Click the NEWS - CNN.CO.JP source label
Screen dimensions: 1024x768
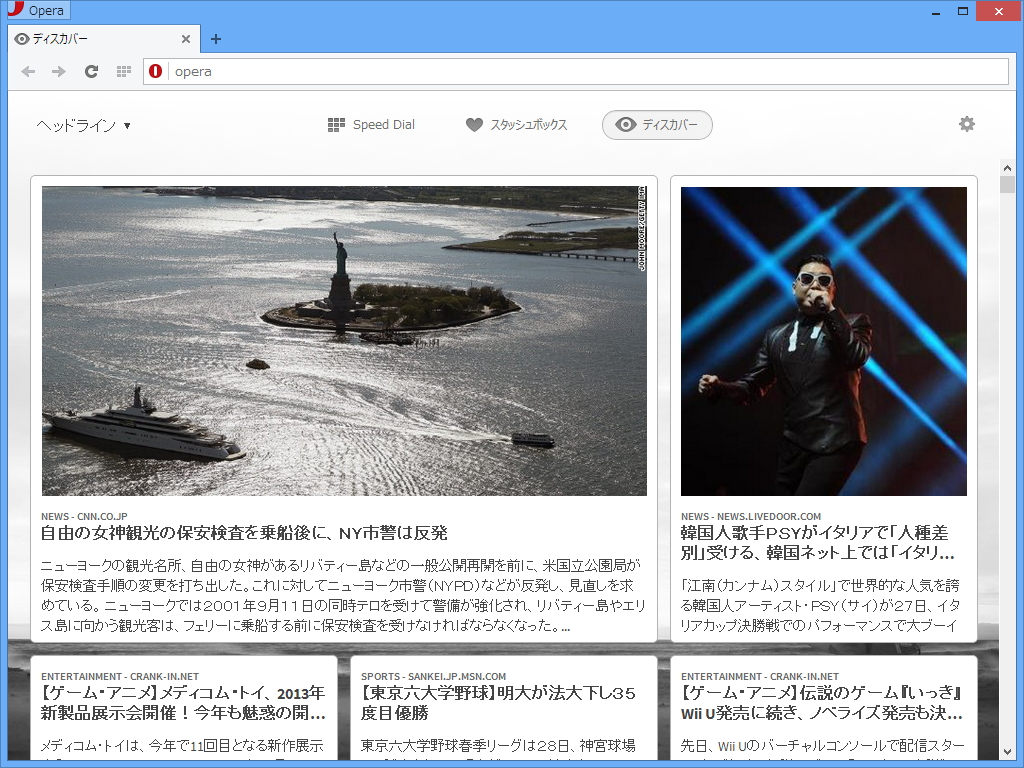point(84,517)
